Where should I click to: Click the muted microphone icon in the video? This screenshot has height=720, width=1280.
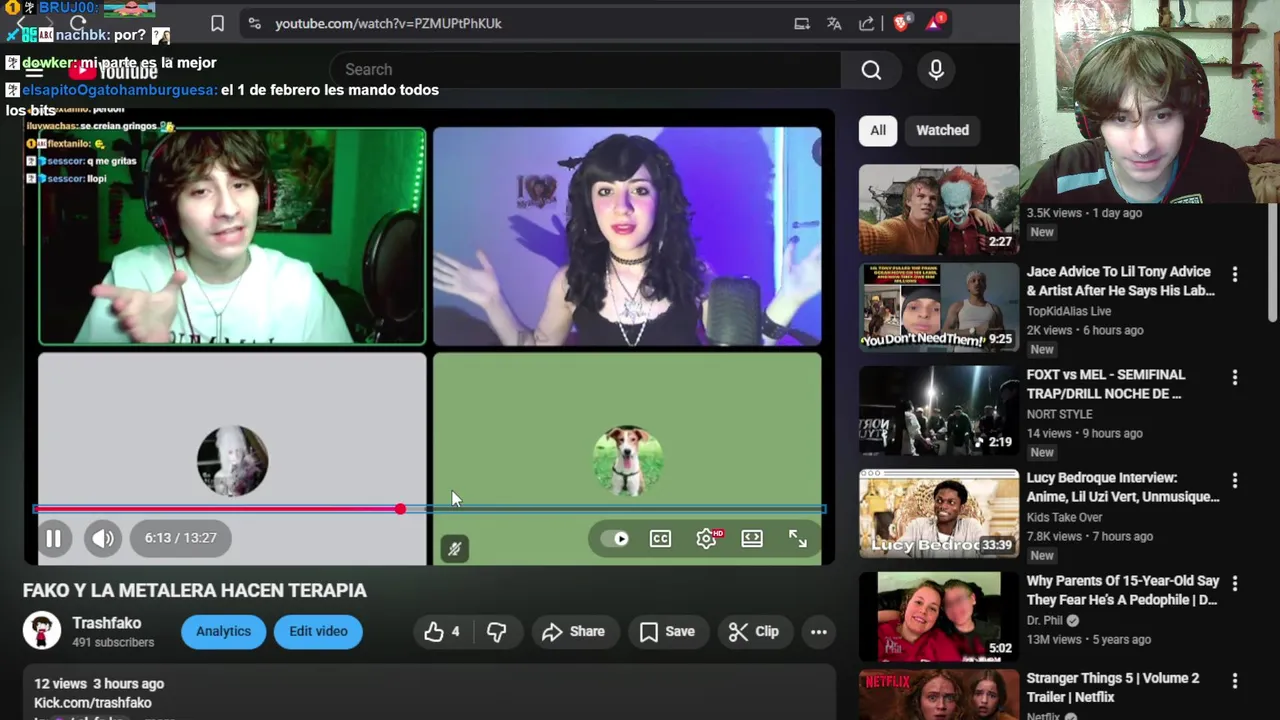tap(455, 548)
